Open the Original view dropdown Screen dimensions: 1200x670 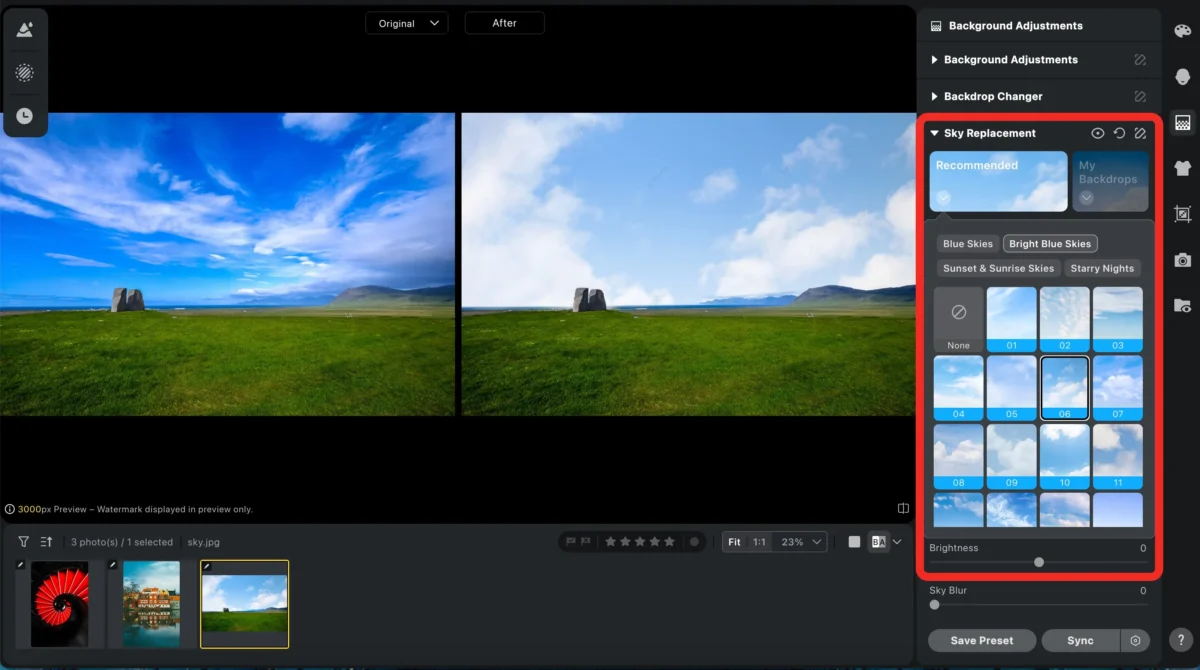407,23
